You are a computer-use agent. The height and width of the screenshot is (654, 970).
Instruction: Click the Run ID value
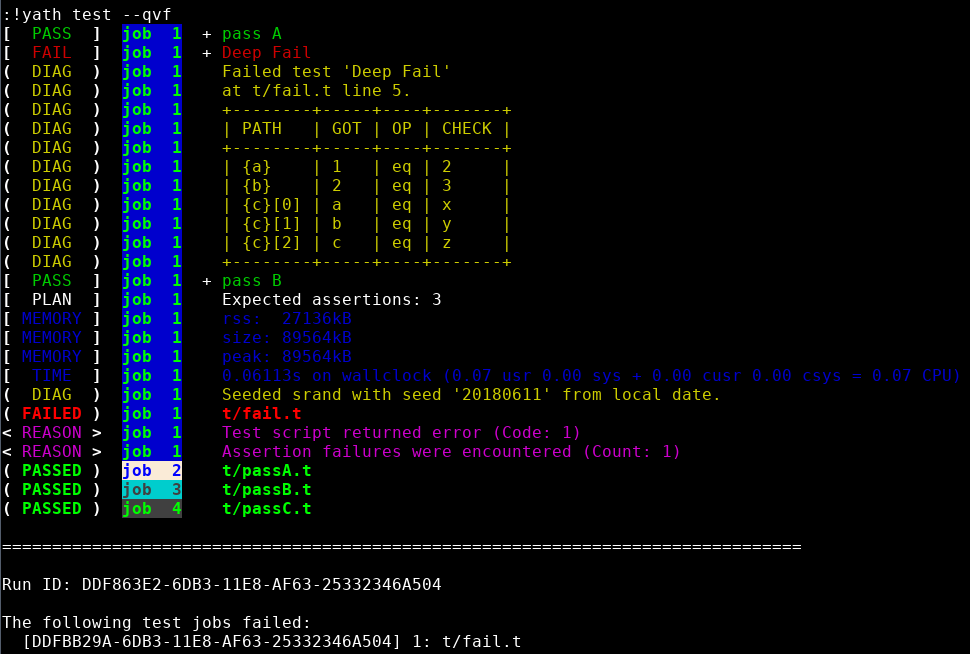pos(261,584)
